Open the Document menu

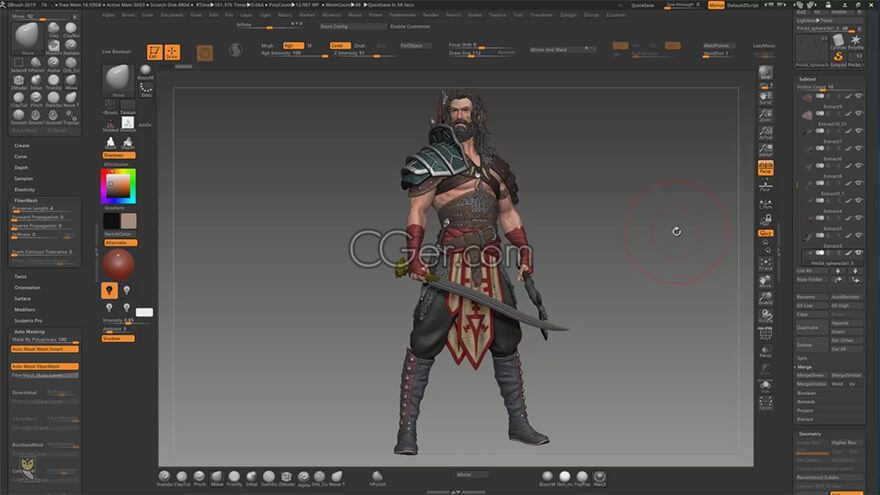tap(172, 15)
